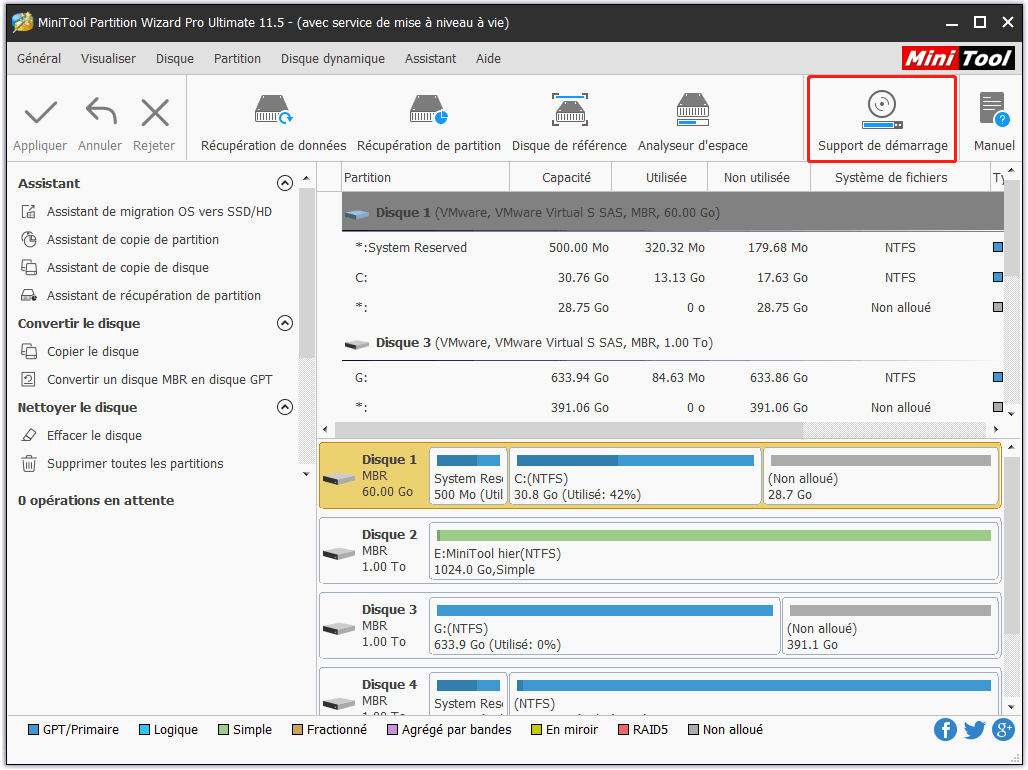
Task: Click the disk map scroll down arrow
Action: tap(1011, 706)
